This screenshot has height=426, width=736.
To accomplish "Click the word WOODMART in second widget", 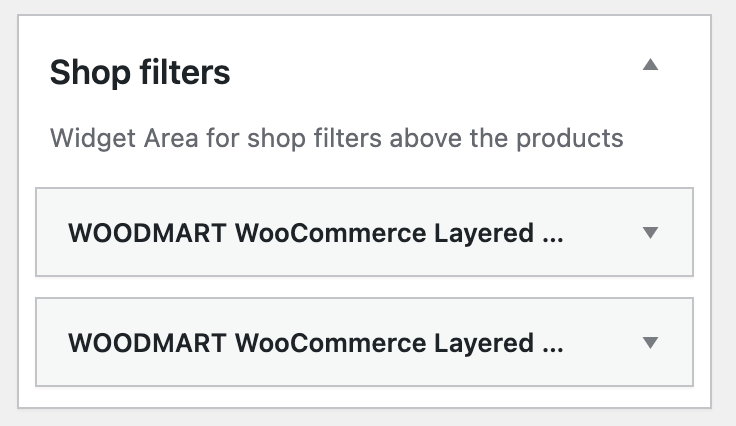I will coord(147,343).
